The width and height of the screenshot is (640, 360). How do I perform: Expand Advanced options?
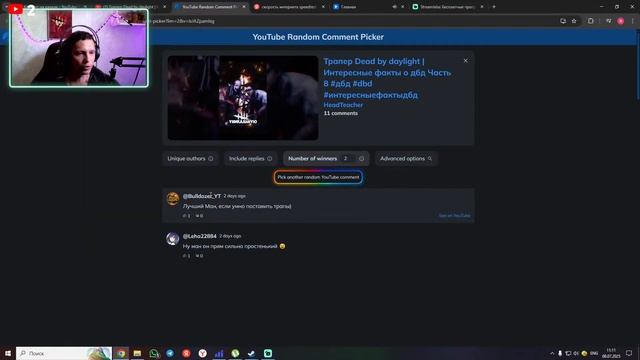[406, 158]
